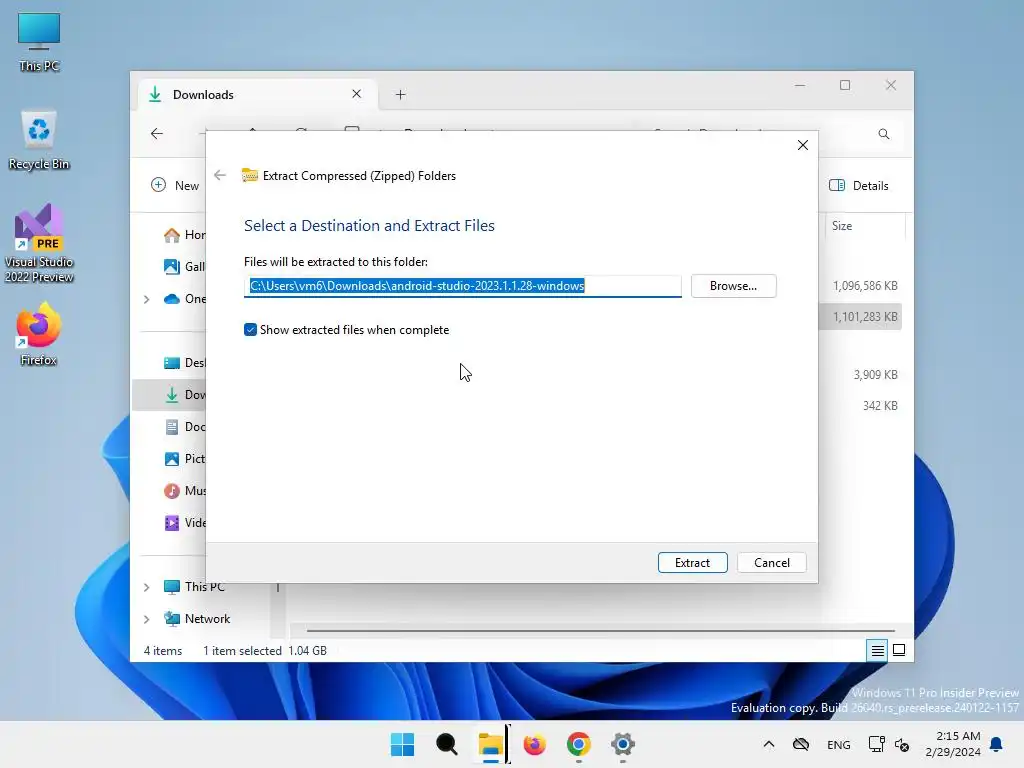Open Browse… to choose destination folder
The height and width of the screenshot is (768, 1024).
pos(733,286)
